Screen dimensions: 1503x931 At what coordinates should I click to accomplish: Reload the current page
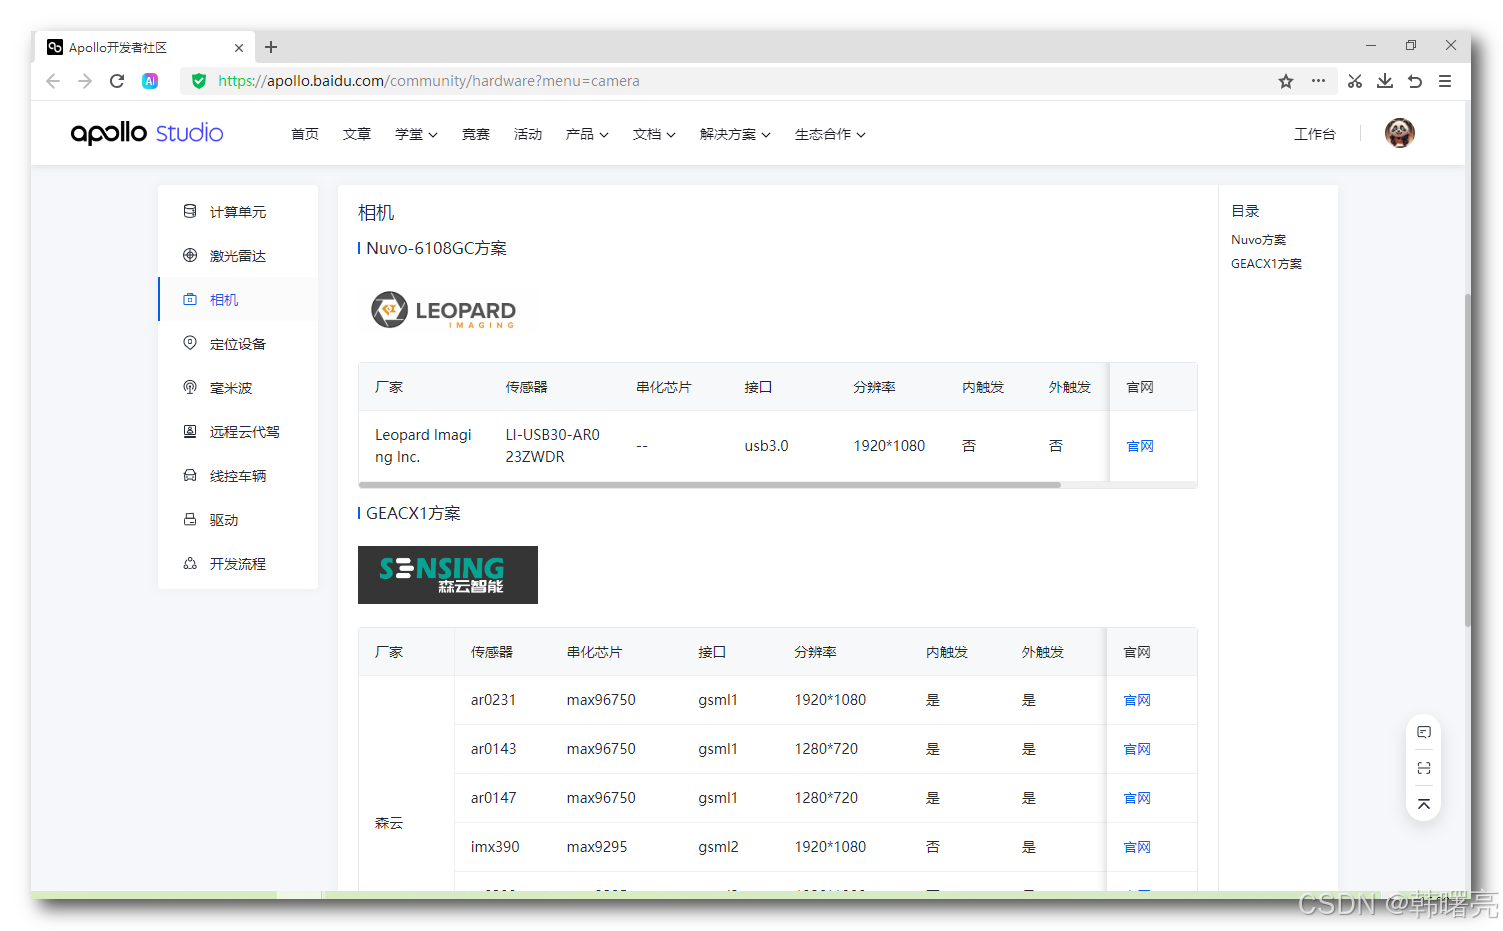(x=117, y=81)
